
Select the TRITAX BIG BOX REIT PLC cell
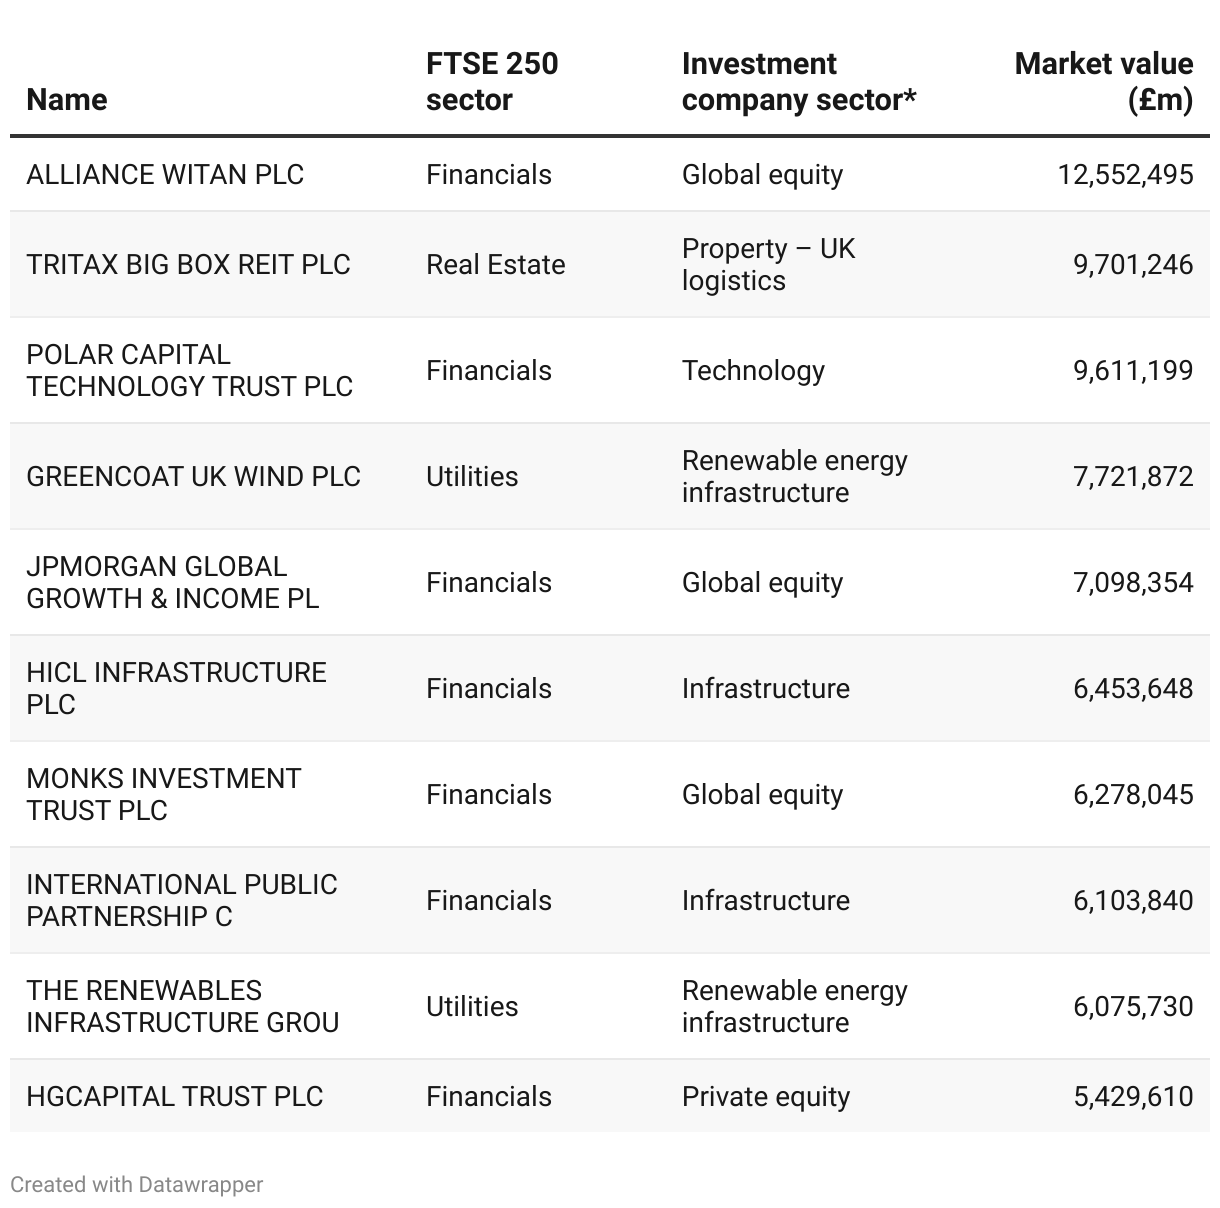(188, 265)
